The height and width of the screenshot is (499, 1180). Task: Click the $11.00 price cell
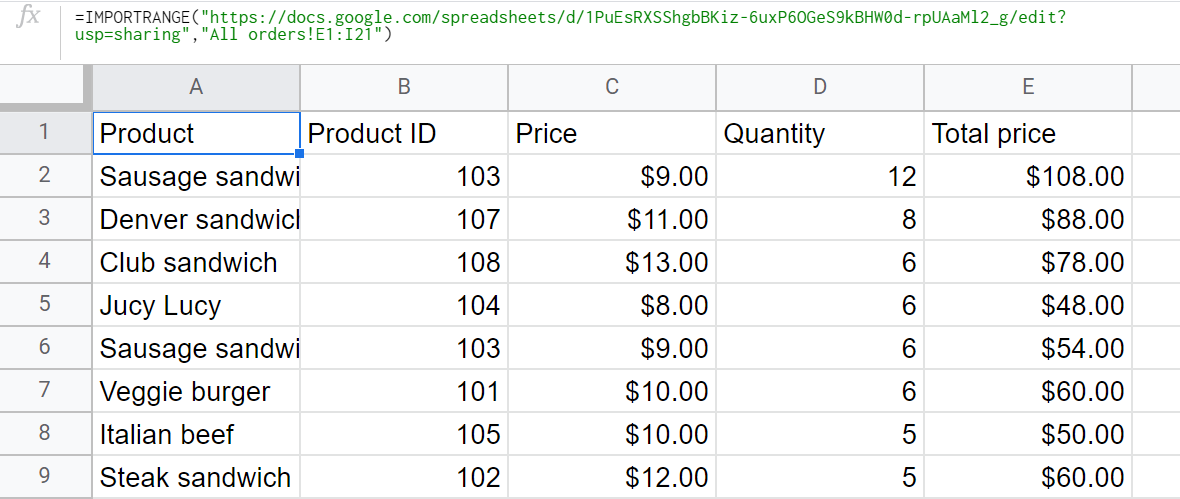click(x=612, y=219)
